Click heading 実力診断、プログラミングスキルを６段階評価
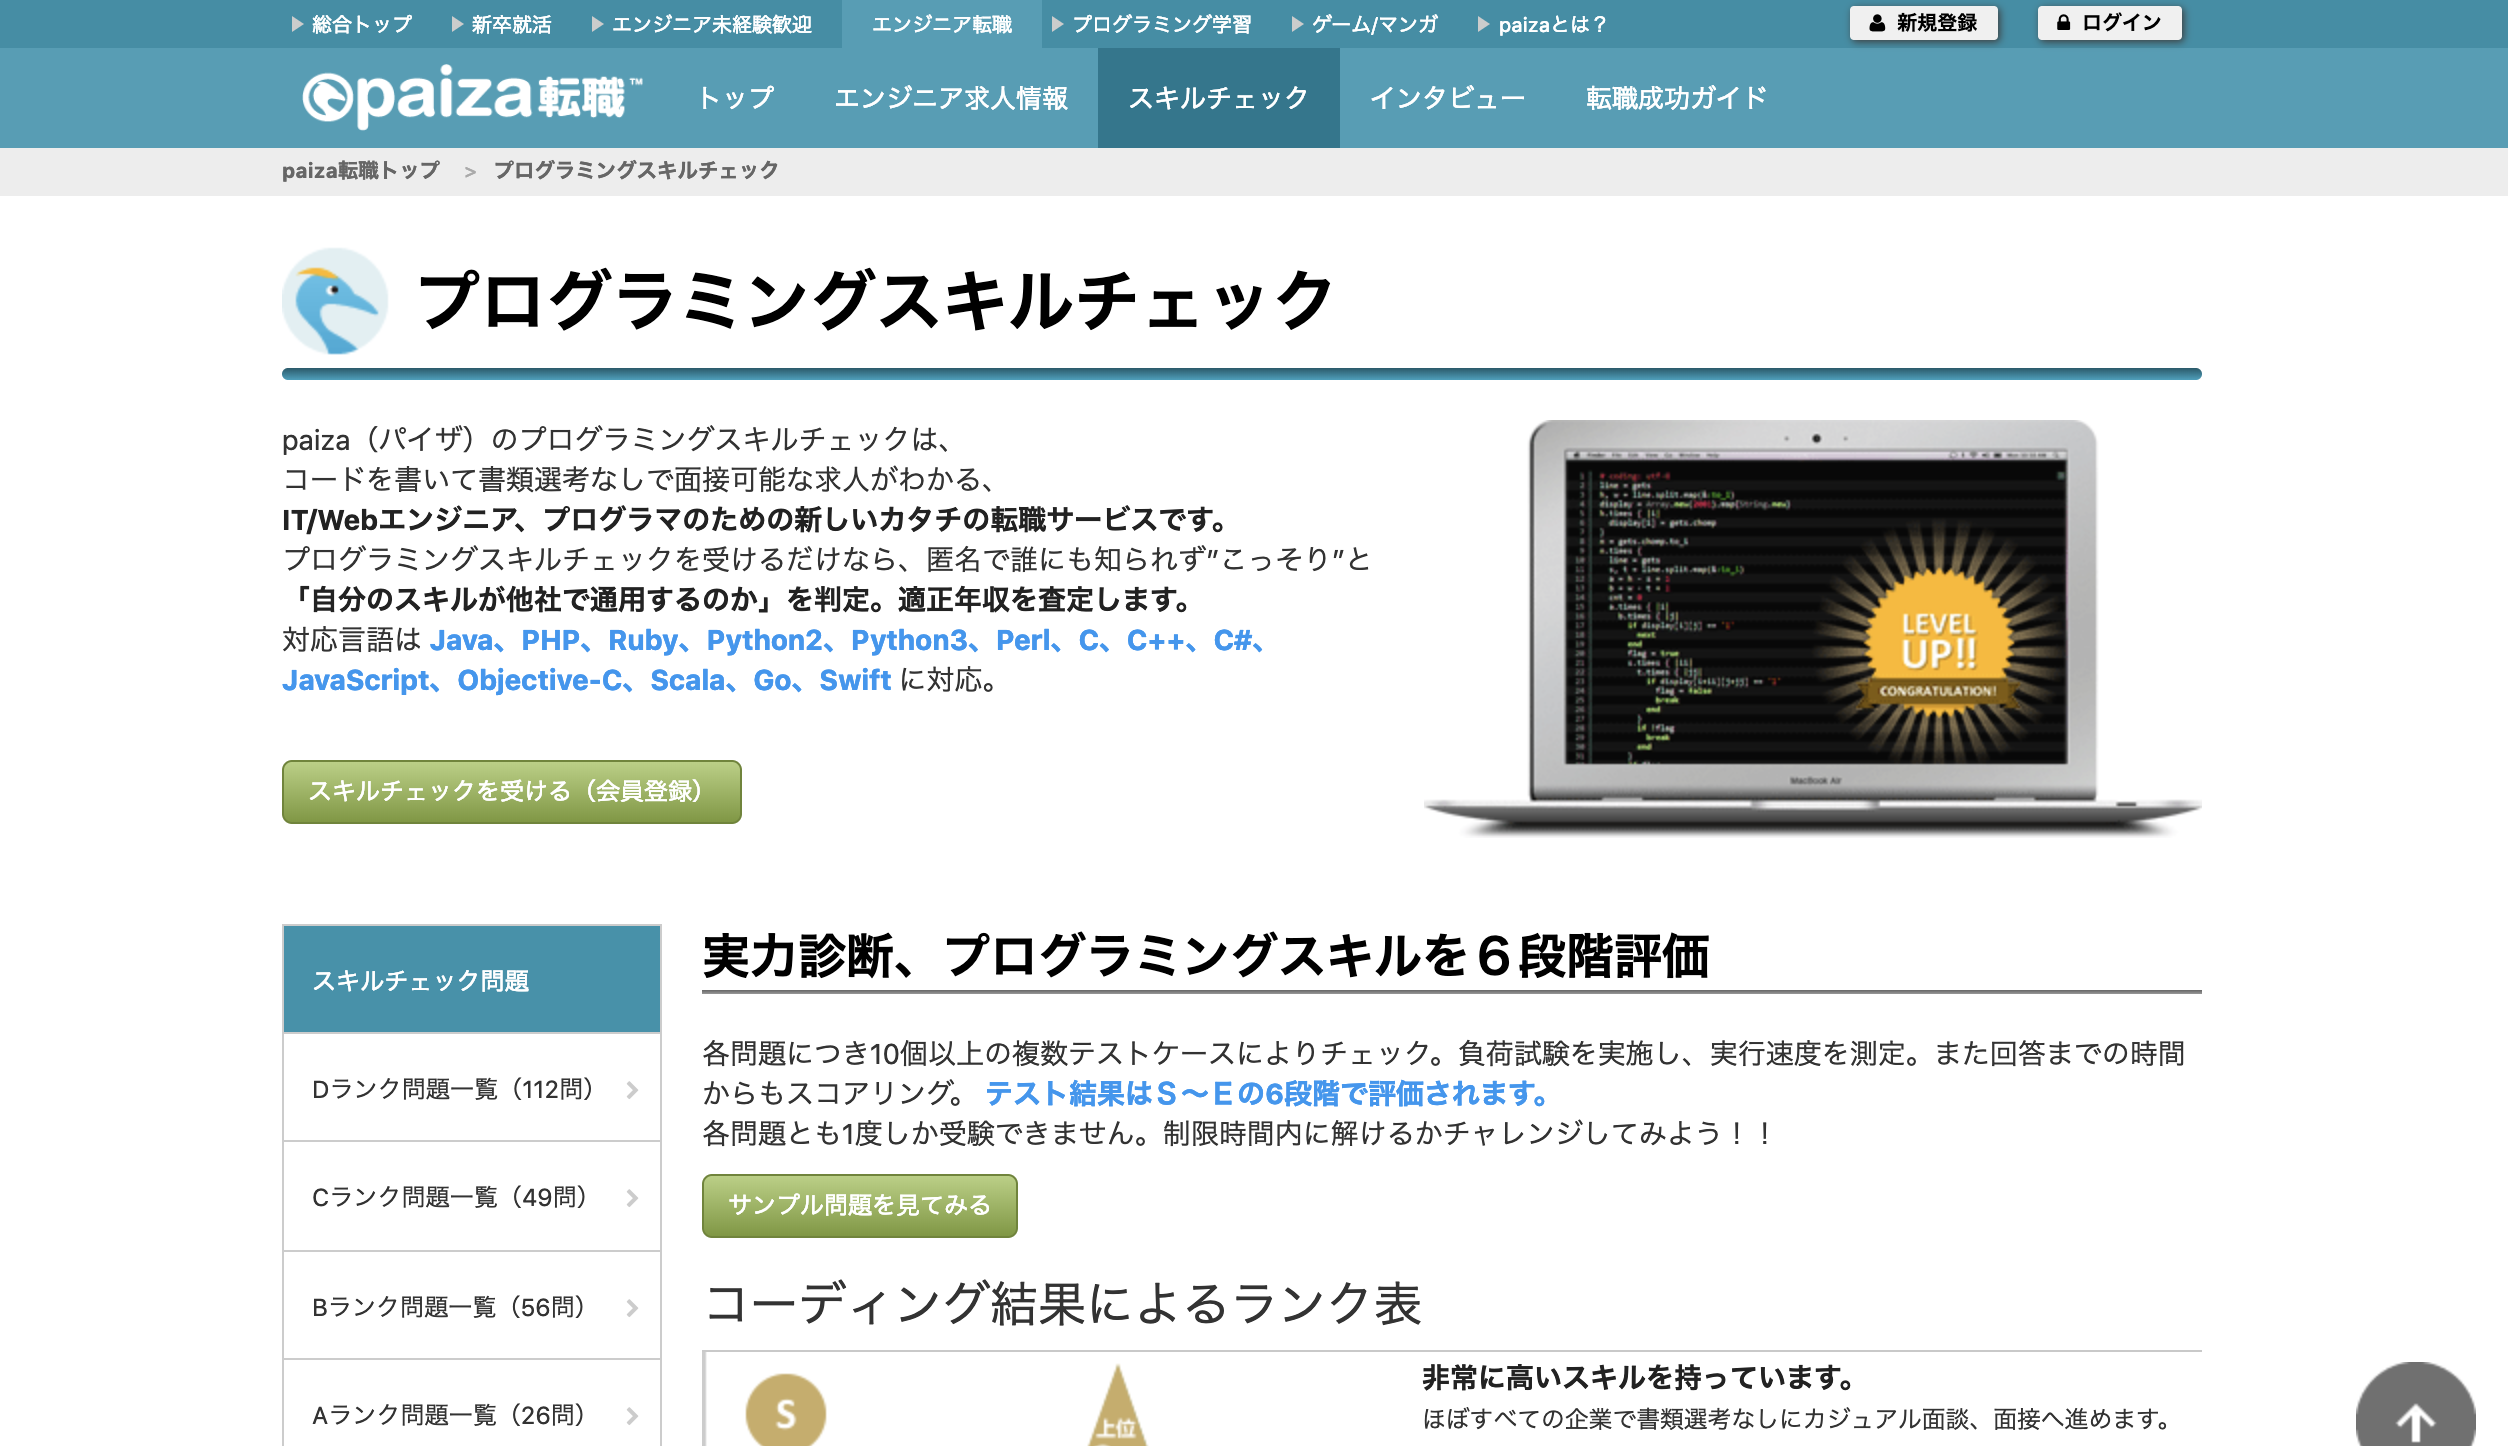 point(1206,956)
